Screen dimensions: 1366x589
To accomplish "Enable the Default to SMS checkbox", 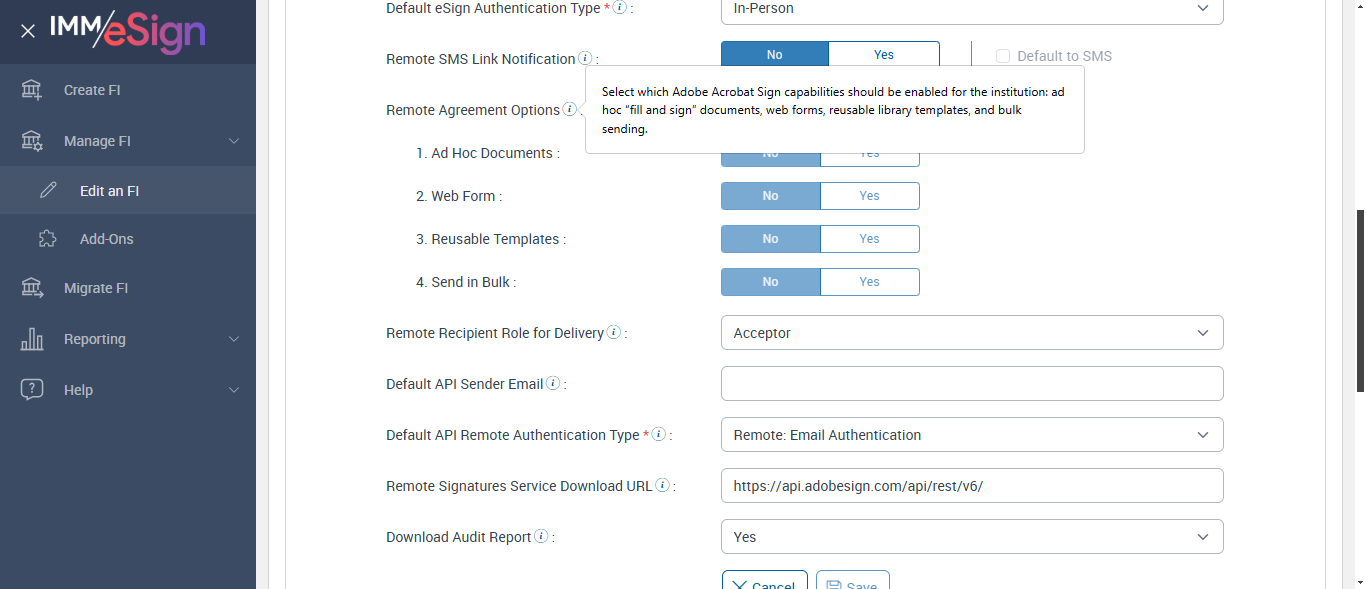I will click(1003, 56).
